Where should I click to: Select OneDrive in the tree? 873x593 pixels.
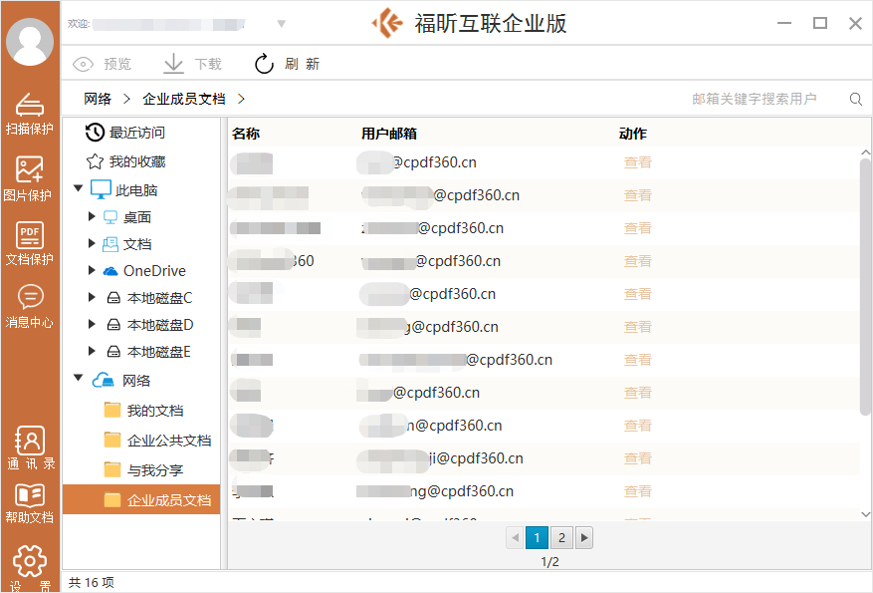[144, 271]
